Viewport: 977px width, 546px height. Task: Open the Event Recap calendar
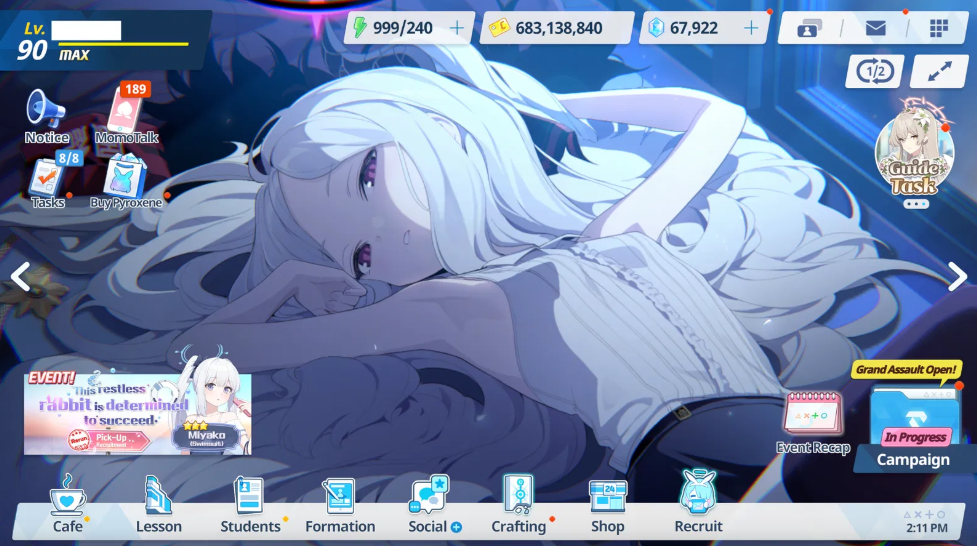click(x=813, y=423)
